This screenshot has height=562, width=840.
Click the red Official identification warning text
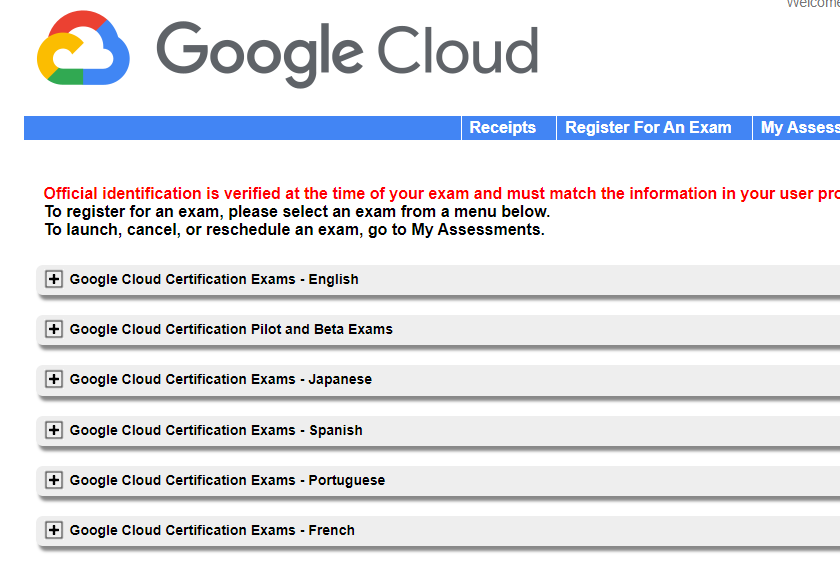[441, 193]
